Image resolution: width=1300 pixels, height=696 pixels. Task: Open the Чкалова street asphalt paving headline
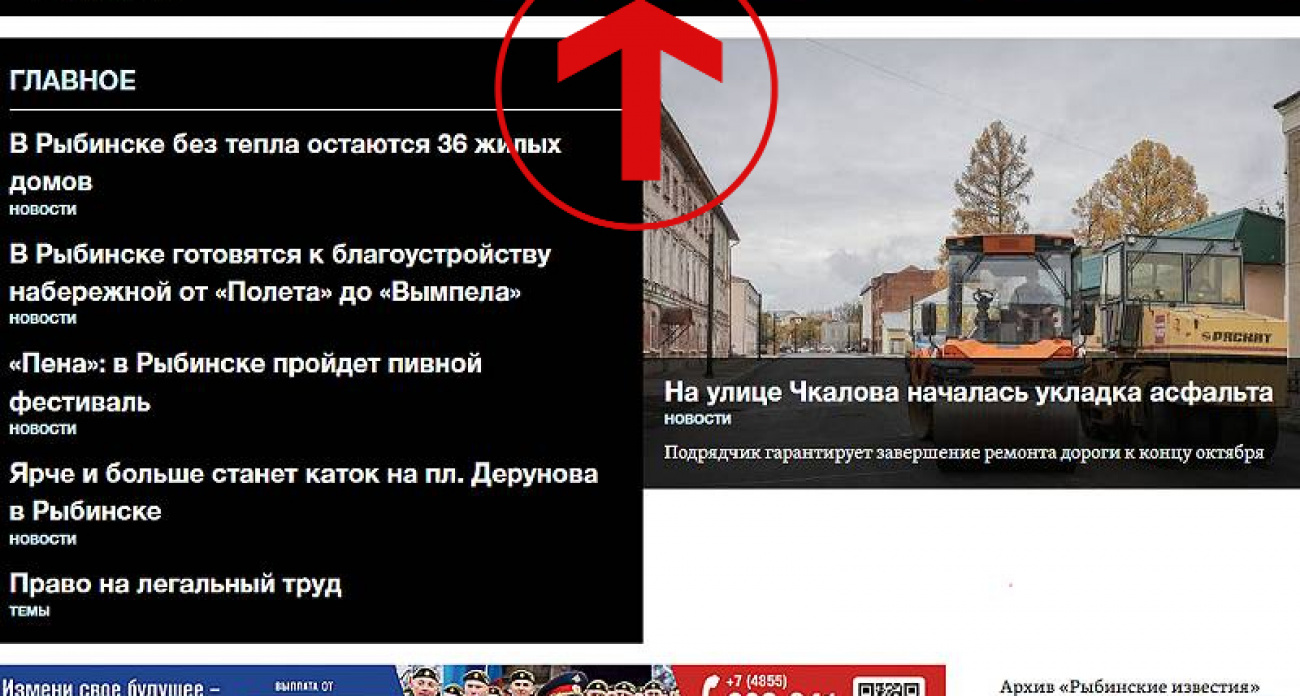click(x=968, y=392)
